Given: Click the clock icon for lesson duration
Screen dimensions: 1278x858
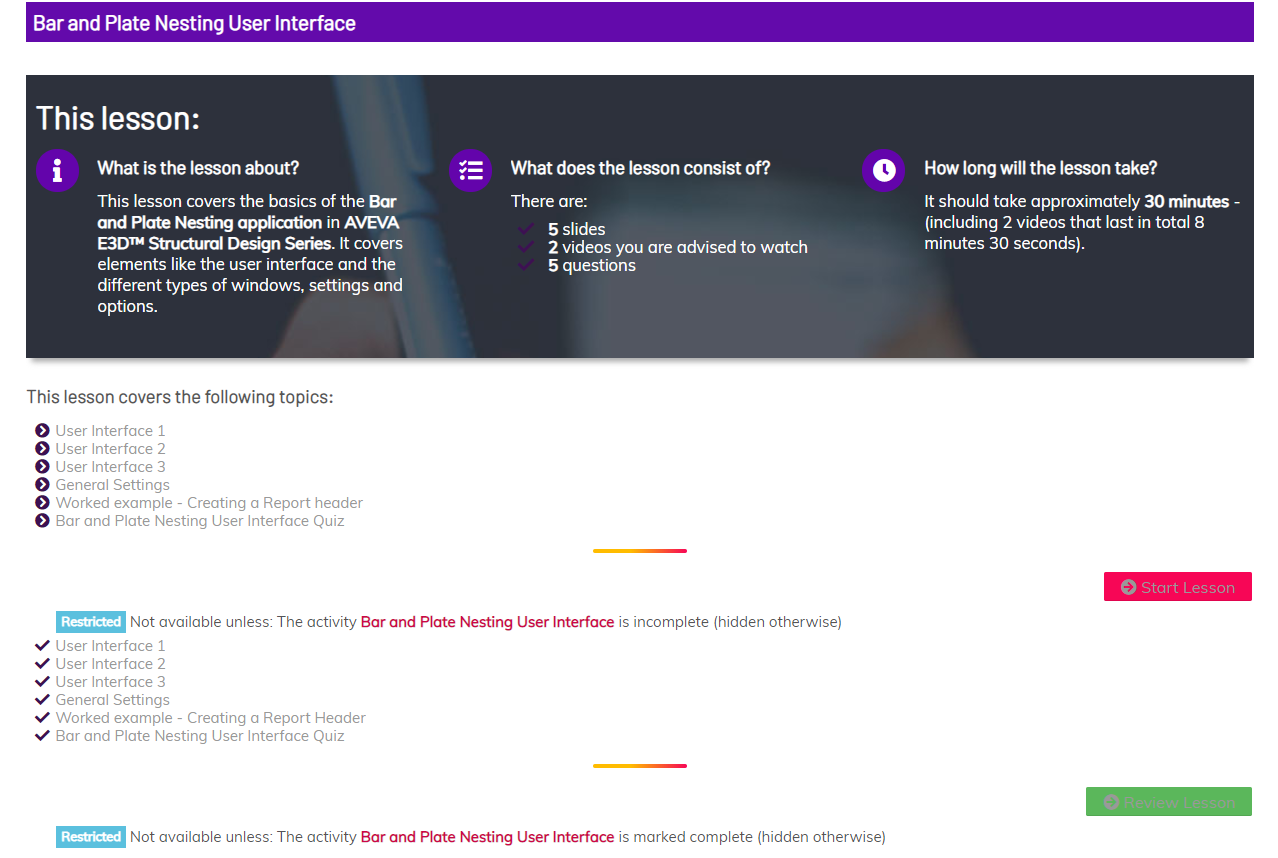Looking at the screenshot, I should (x=883, y=170).
